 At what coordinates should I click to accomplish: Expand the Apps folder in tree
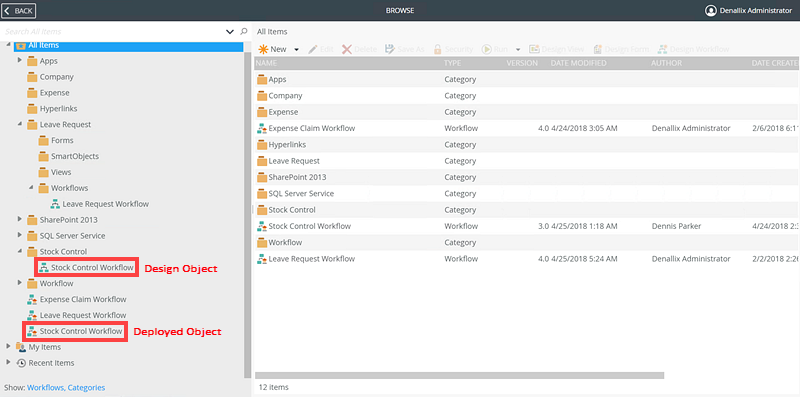19,60
